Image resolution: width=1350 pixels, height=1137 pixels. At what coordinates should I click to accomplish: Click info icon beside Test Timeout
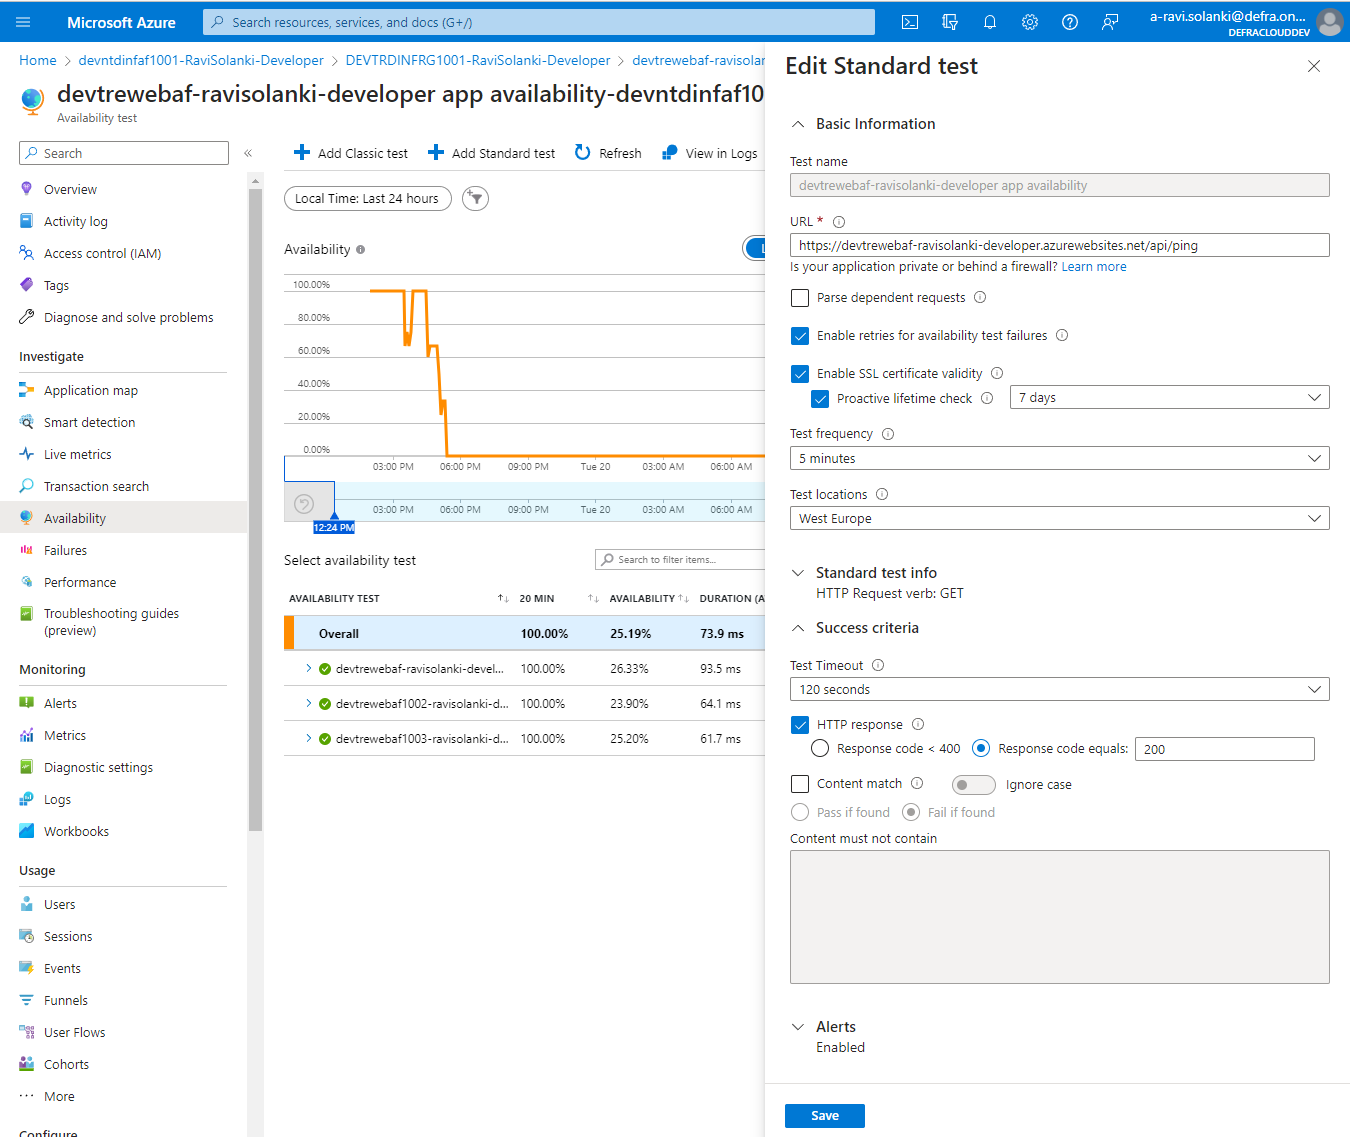tap(878, 665)
